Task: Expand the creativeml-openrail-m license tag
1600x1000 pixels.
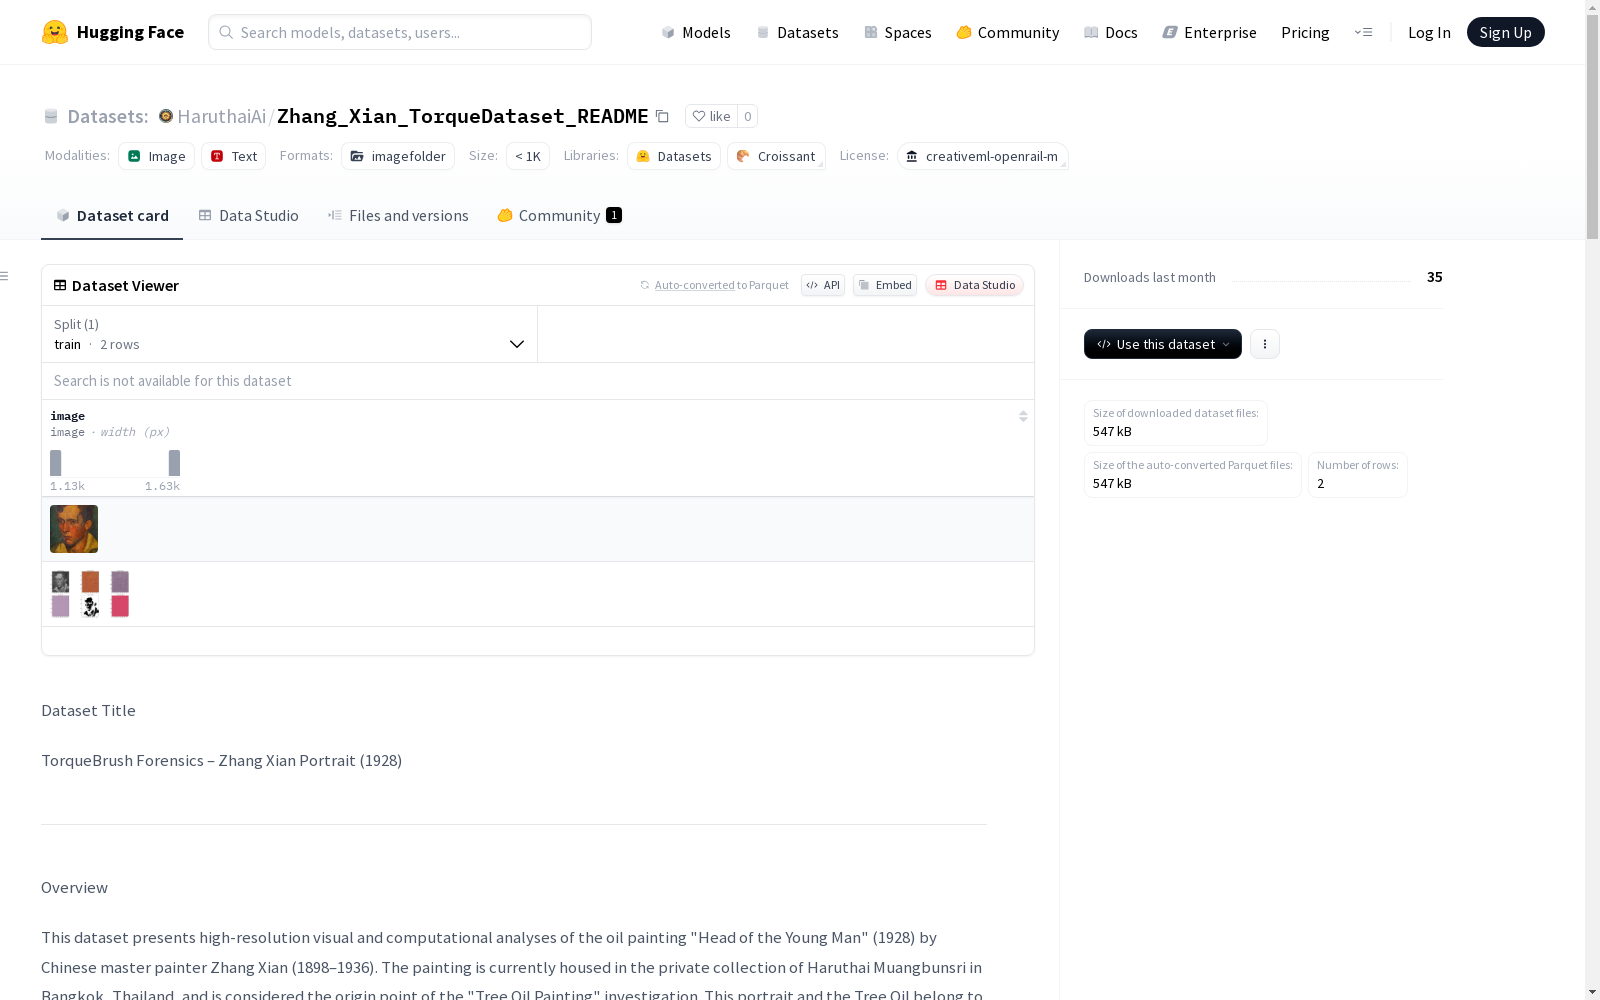Action: pos(983,156)
